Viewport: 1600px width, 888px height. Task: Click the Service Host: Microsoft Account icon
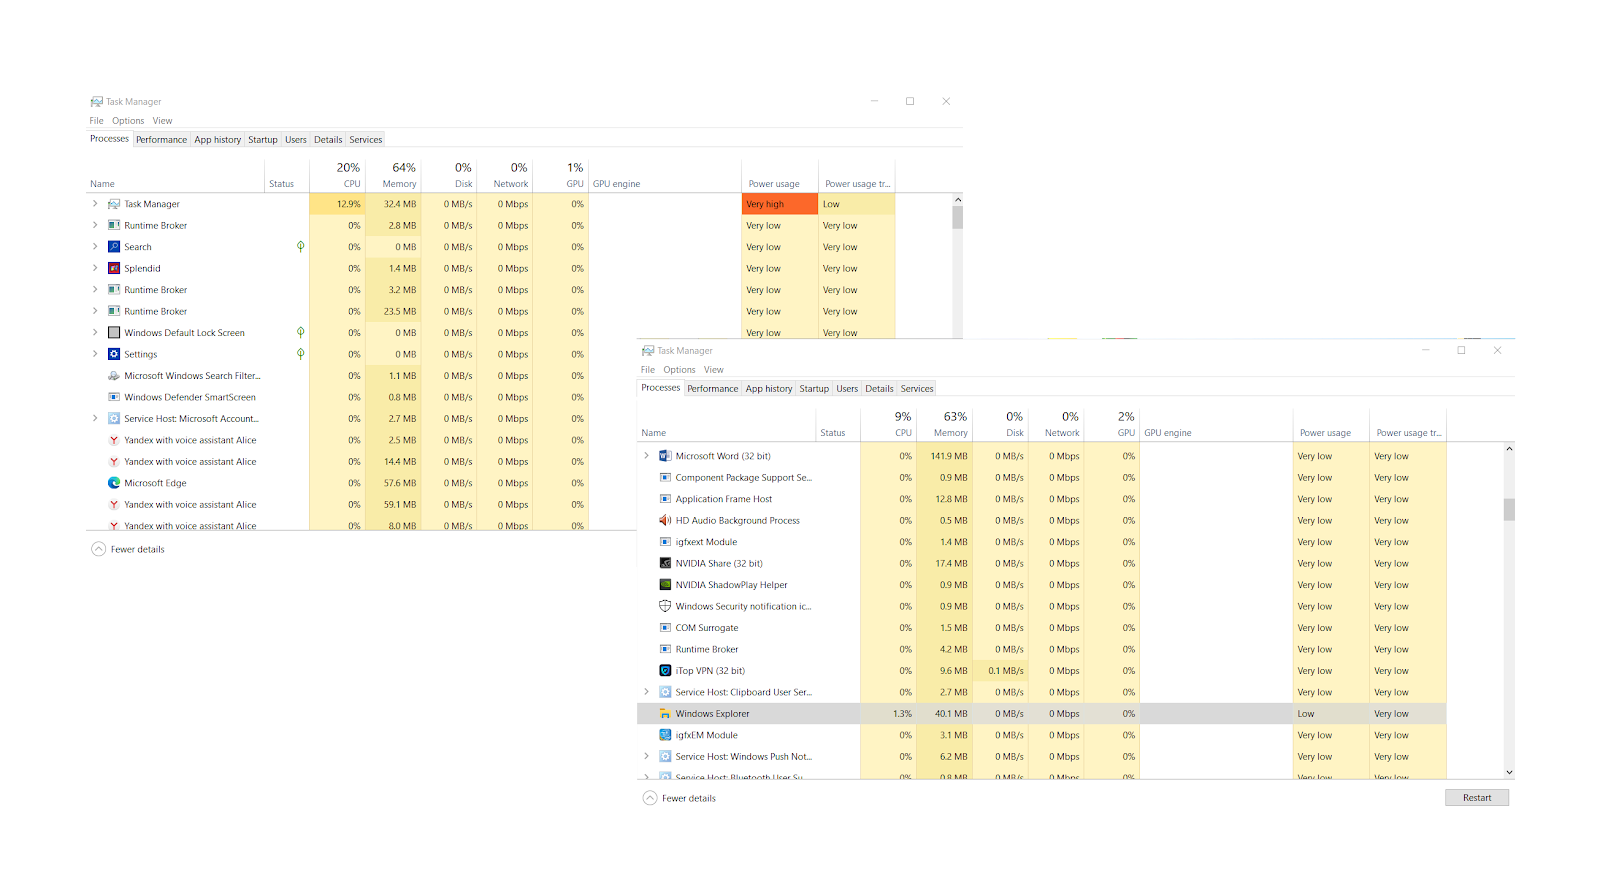[x=114, y=419]
